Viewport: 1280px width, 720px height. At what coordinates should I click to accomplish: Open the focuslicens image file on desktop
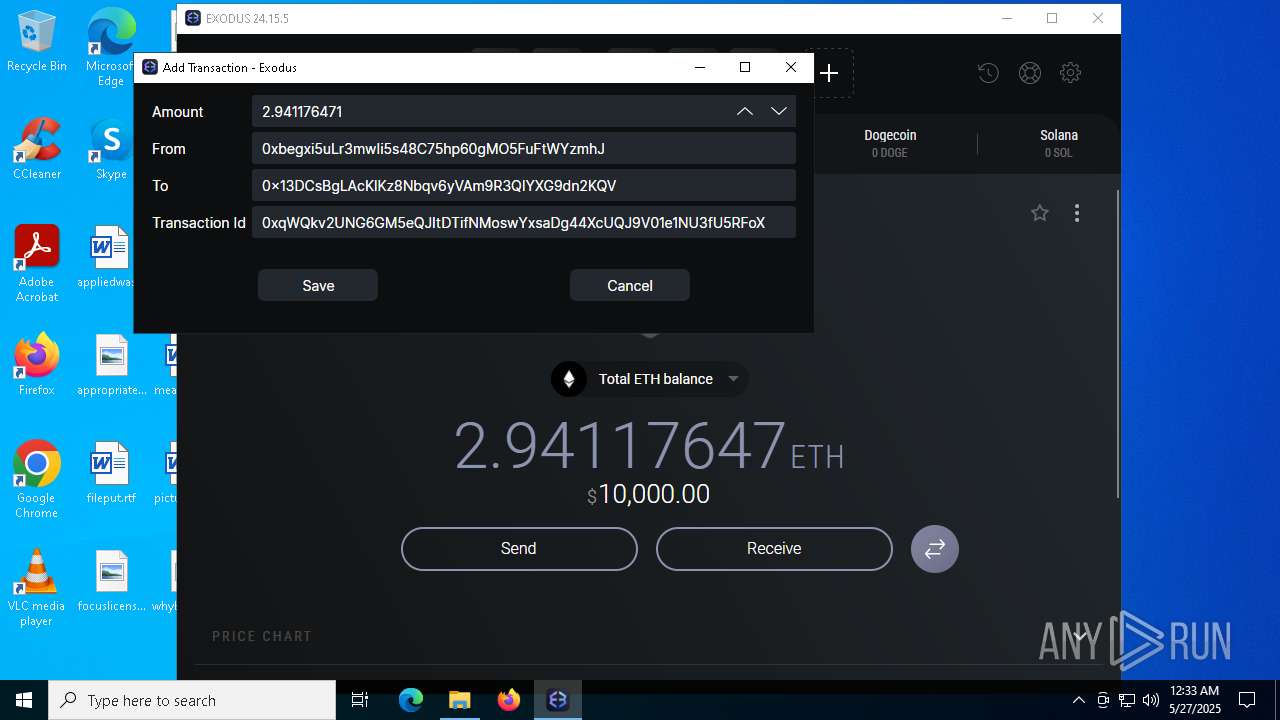[111, 581]
